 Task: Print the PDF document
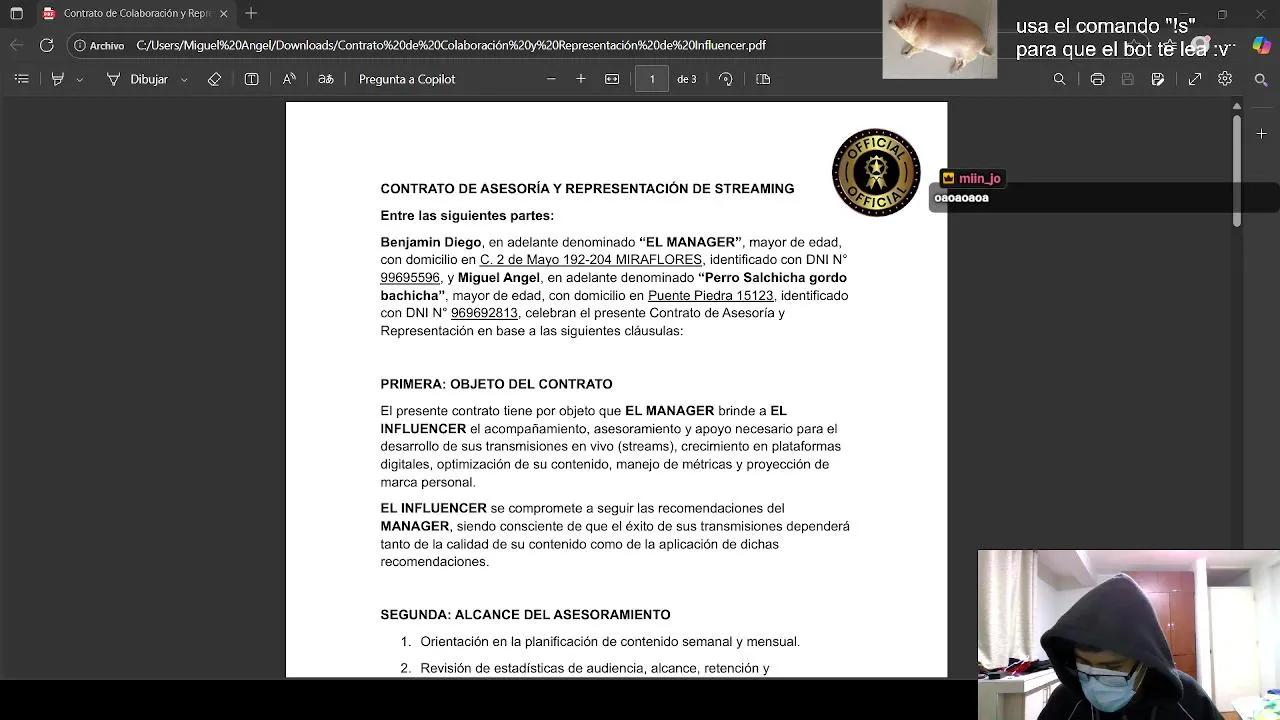click(1097, 79)
